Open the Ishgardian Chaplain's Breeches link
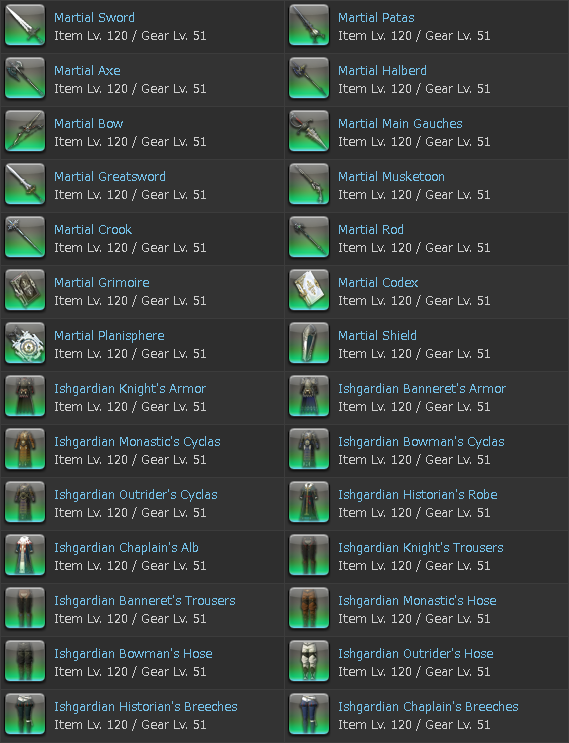 [428, 707]
